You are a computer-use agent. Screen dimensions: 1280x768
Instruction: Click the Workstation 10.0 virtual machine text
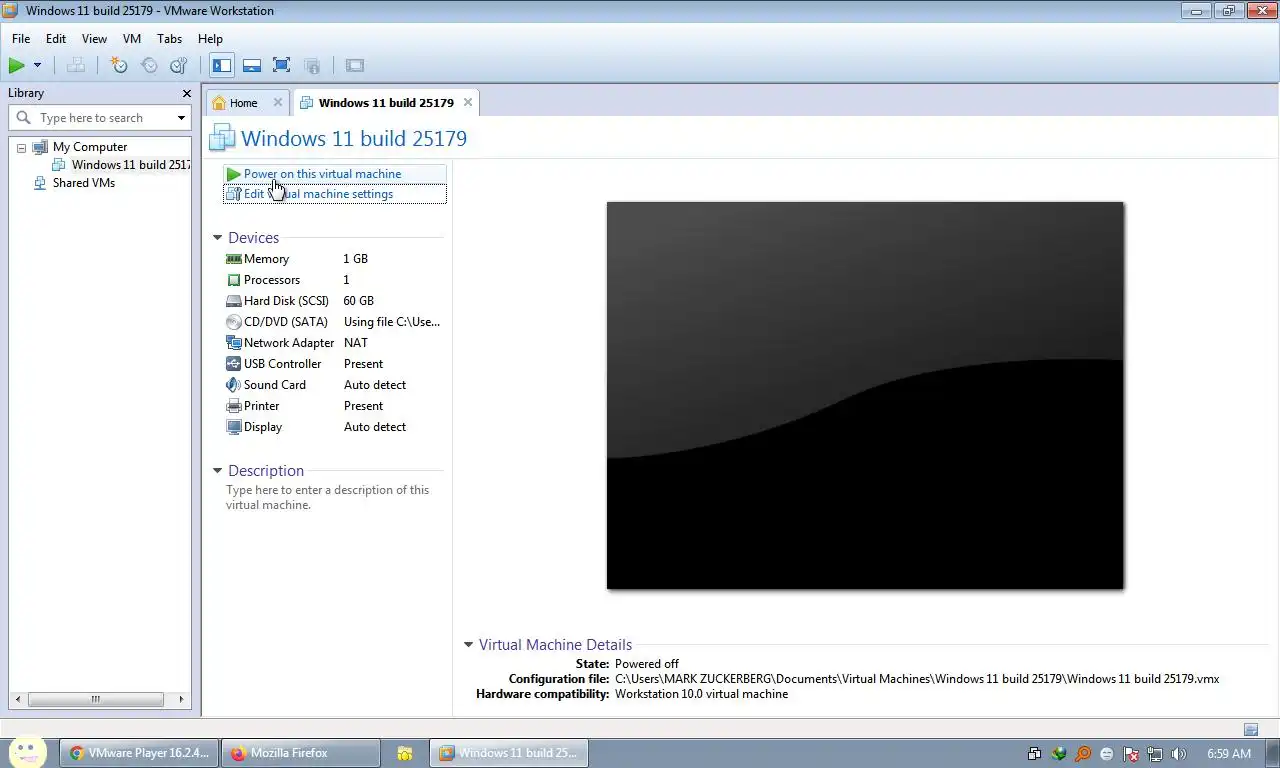tap(701, 694)
